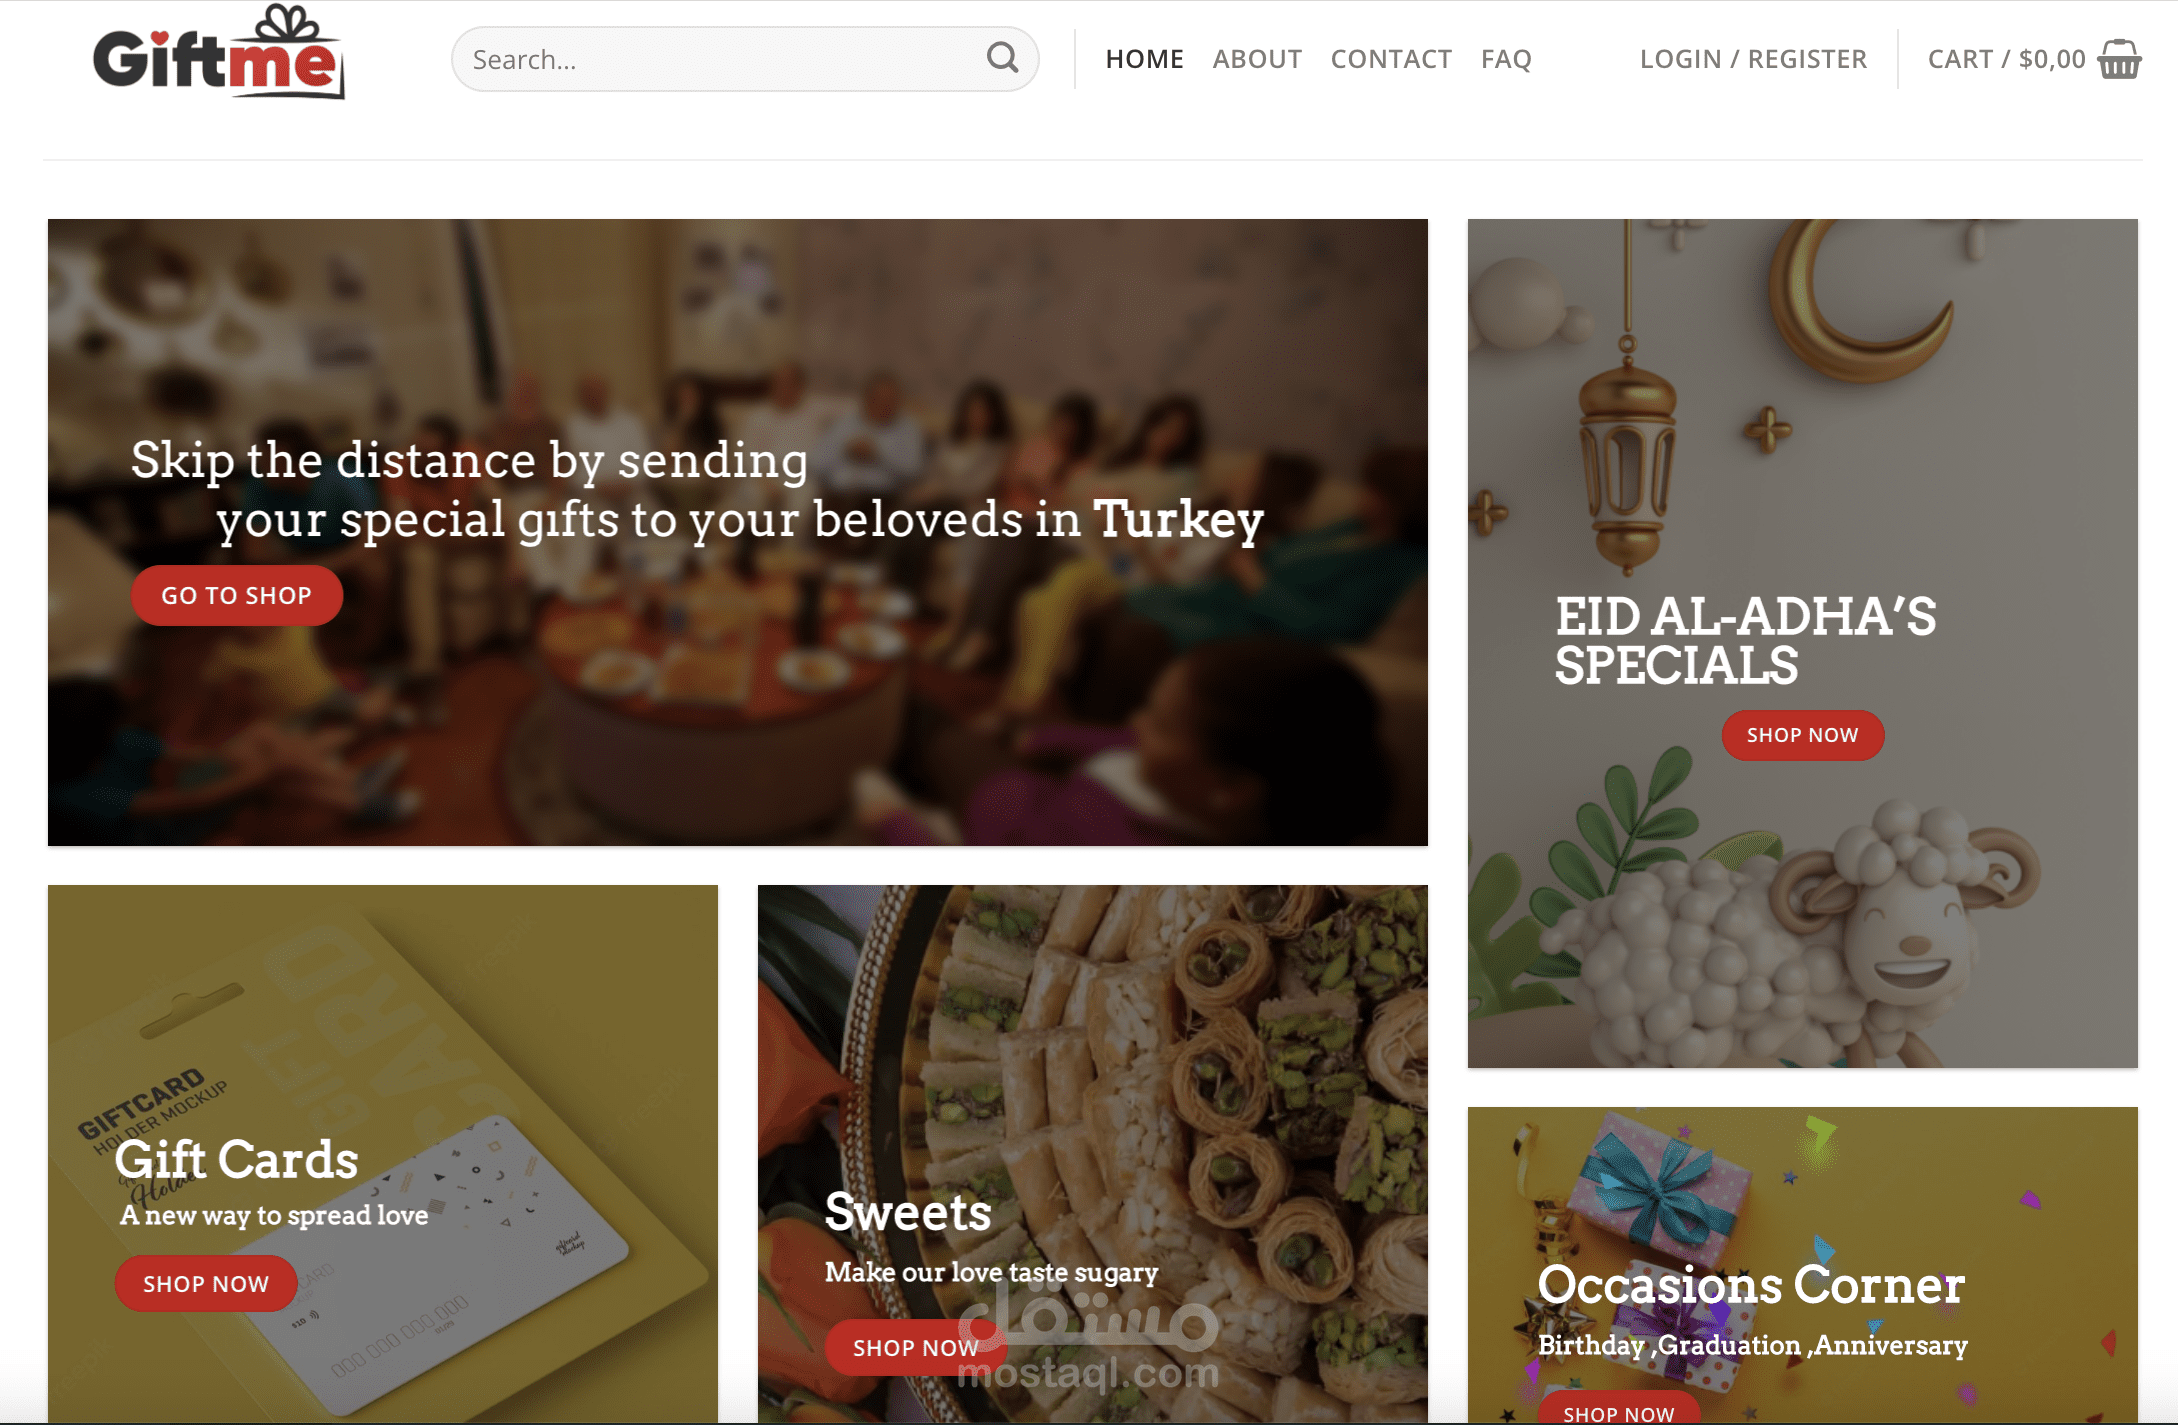Screen dimensions: 2178x1425
Task: Click SHOP NOW under Gift Cards
Action: pos(206,1283)
